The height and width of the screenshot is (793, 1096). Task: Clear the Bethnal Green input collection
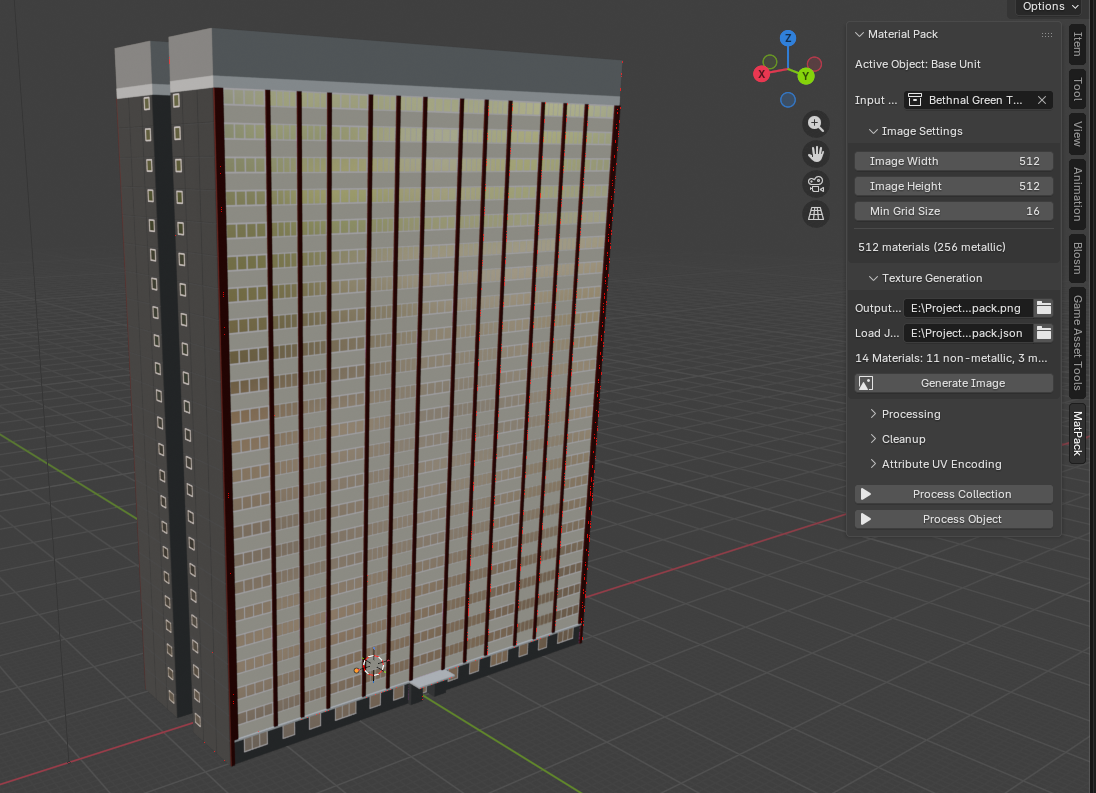(x=1041, y=100)
